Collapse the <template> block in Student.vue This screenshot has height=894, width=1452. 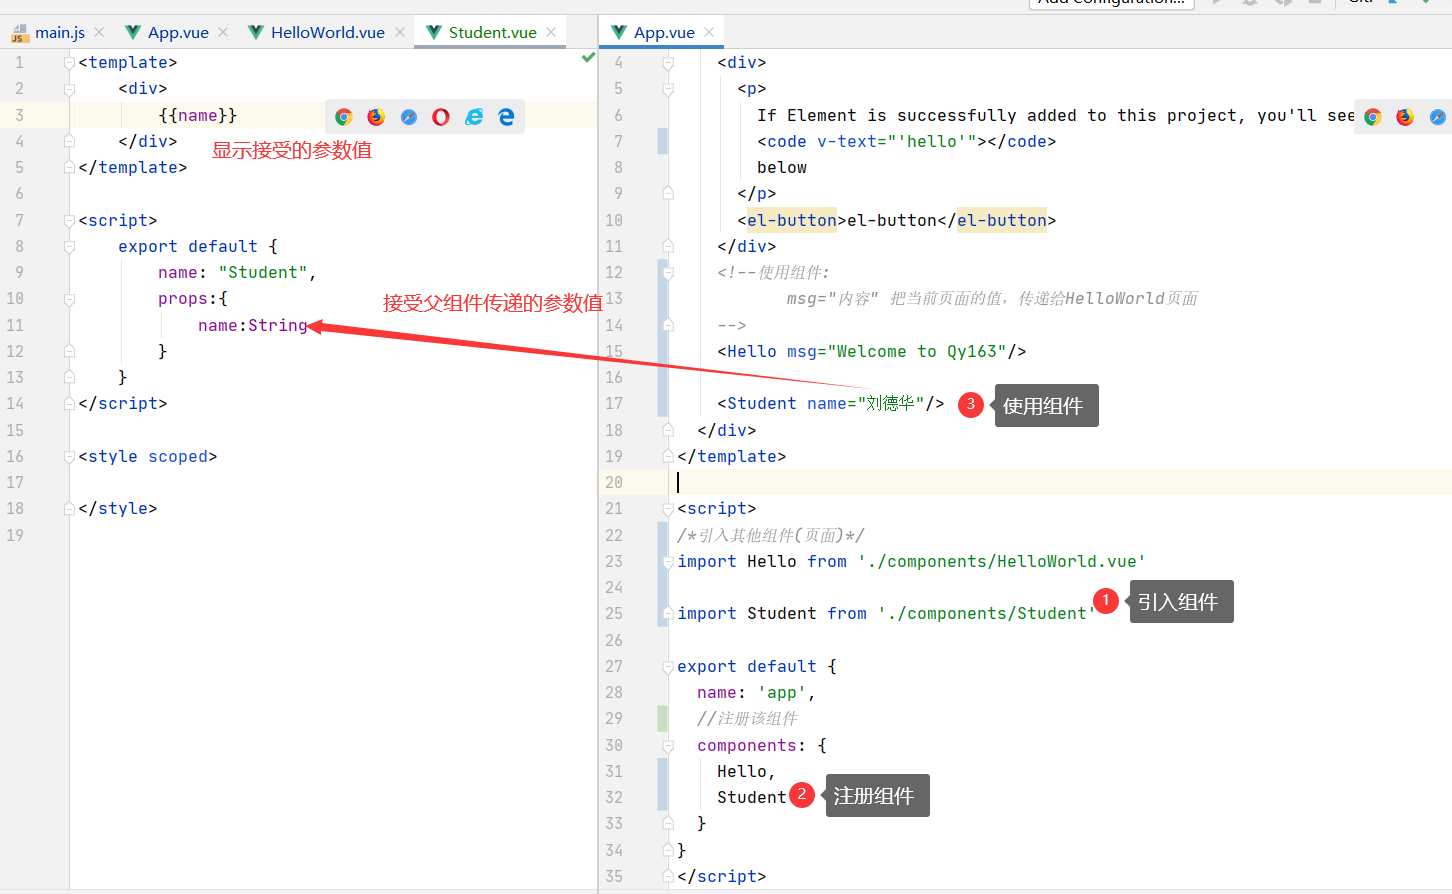69,62
